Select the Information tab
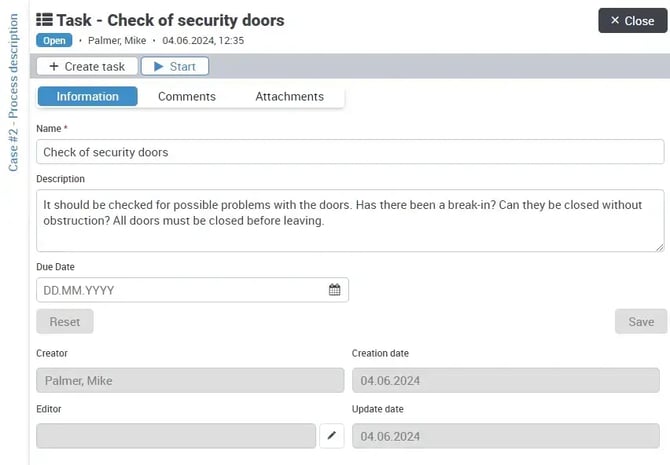670x465 pixels. (x=88, y=96)
